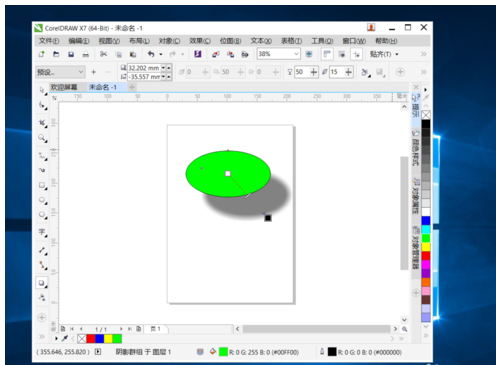Select the Polygon tool in the toolbox
Screen dimensions: 496x365
tap(42, 215)
